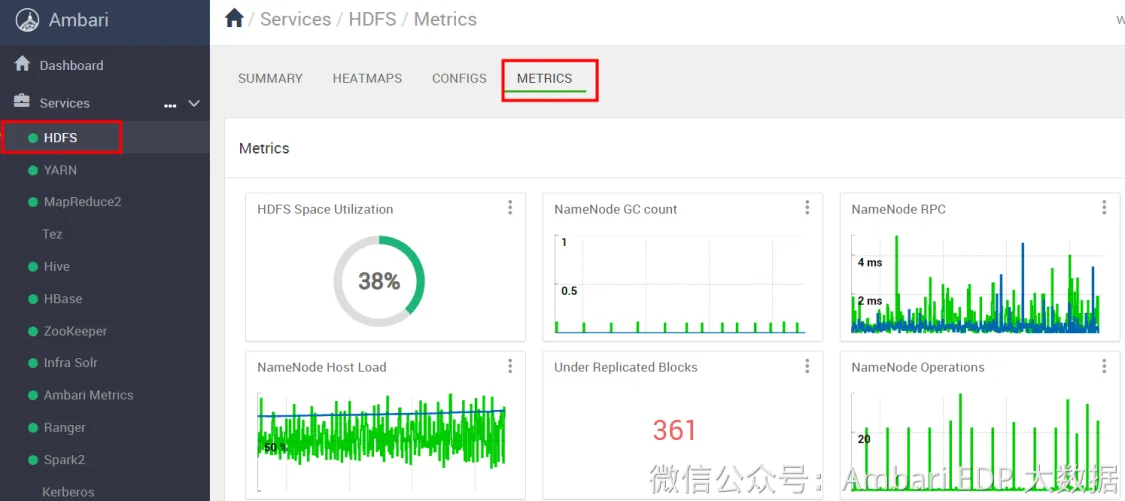Click the NameNode Host Load chart
Screen dimensions: 1125x501
pos(382,440)
